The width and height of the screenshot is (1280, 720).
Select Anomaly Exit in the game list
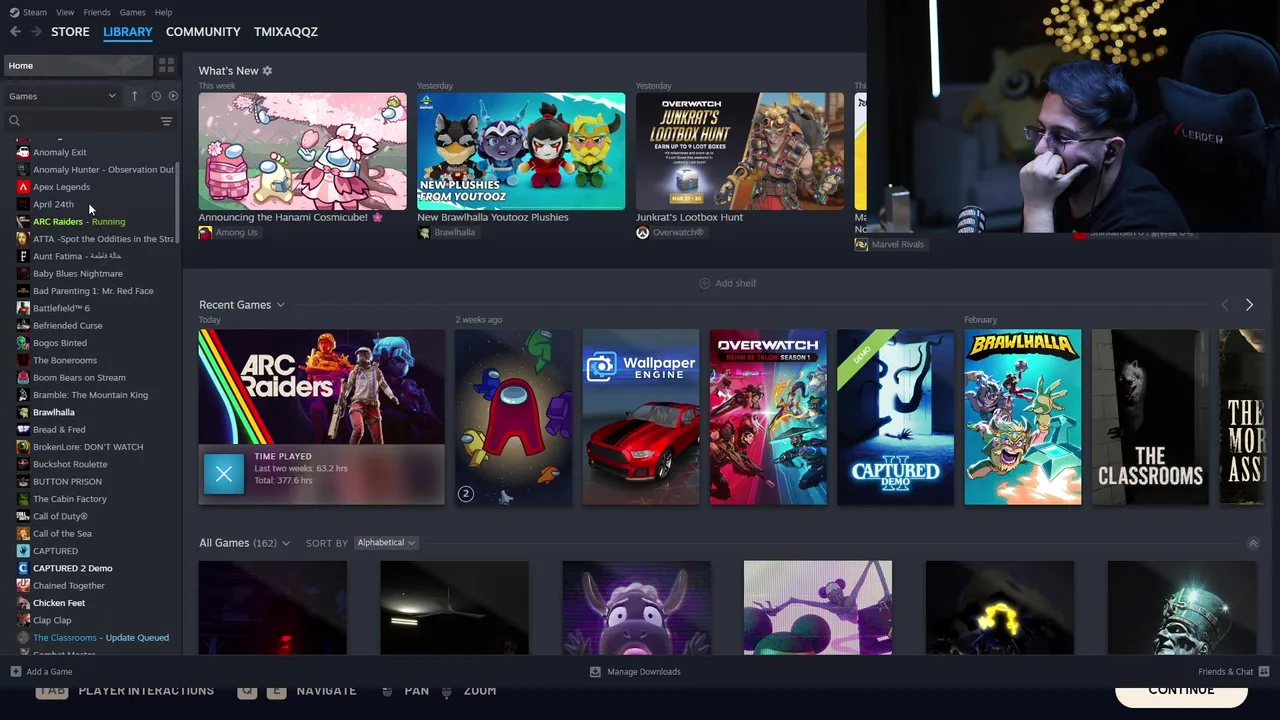[60, 153]
